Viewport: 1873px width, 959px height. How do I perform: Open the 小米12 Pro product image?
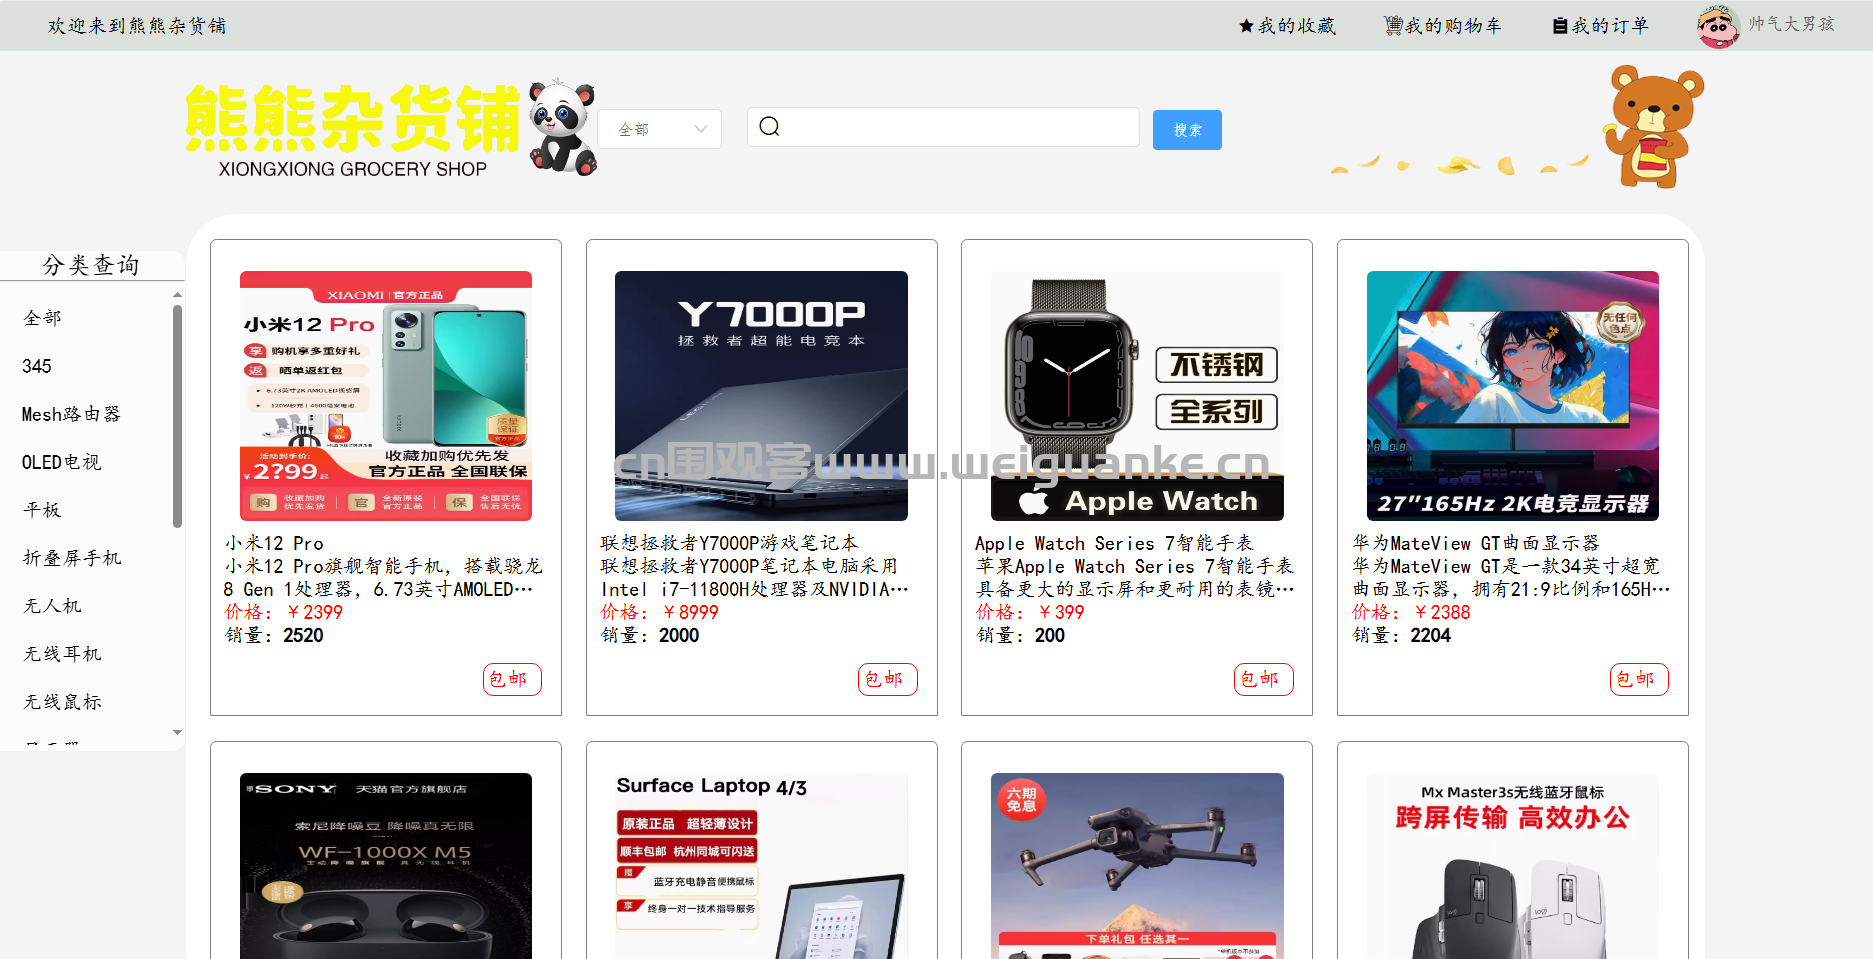(x=386, y=396)
